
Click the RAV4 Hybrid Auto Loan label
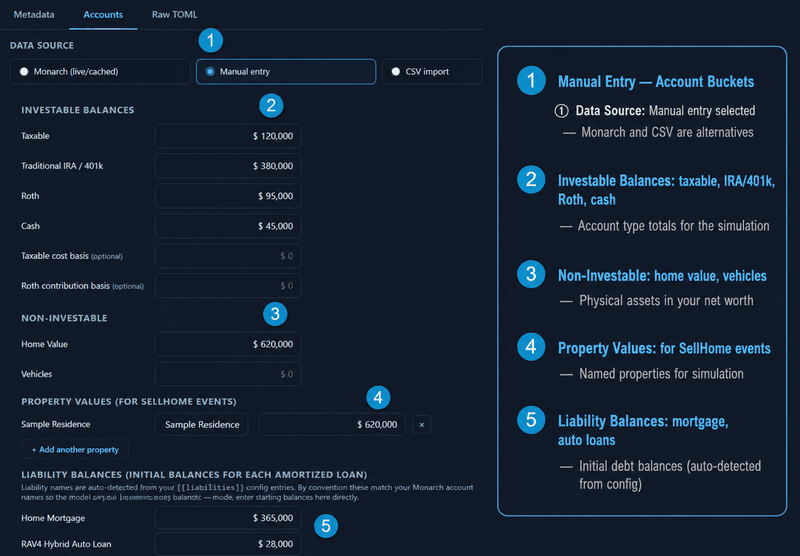coord(66,544)
